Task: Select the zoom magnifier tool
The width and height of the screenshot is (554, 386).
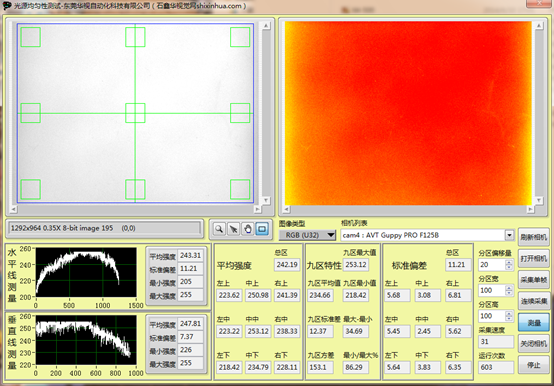Action: pyautogui.click(x=219, y=229)
